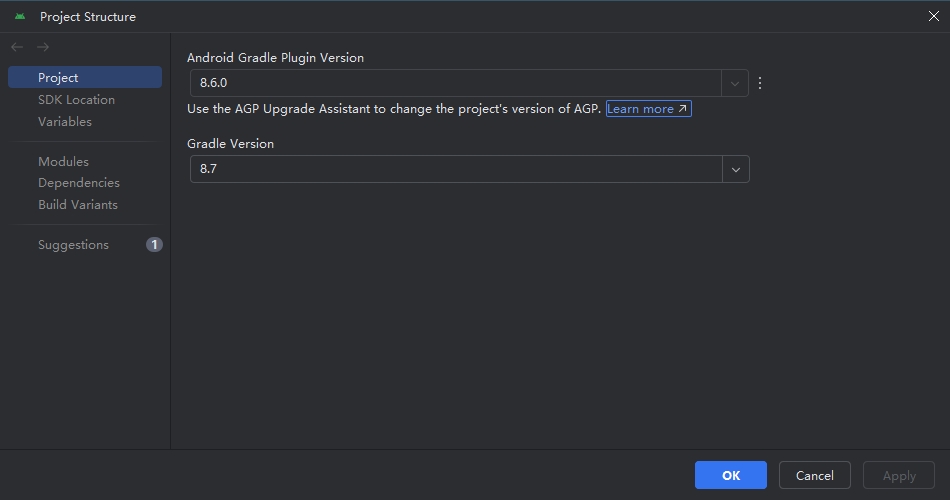Click the forward navigation arrow
The height and width of the screenshot is (500, 950).
(x=43, y=47)
